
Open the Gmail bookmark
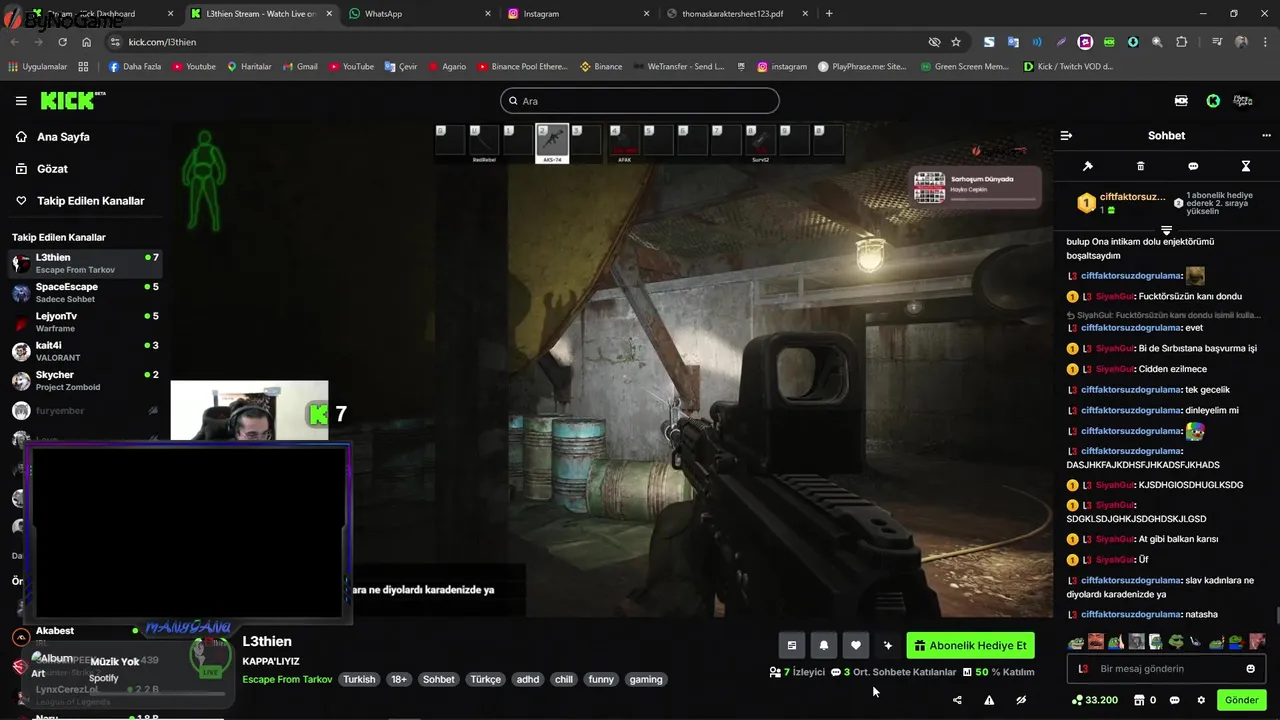pyautogui.click(x=300, y=67)
